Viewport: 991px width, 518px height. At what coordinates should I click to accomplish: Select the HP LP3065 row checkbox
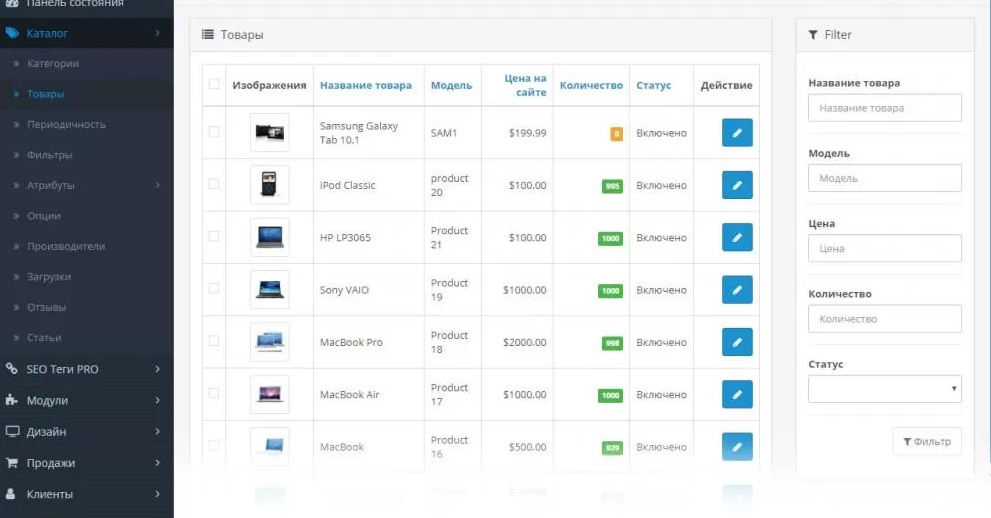[214, 237]
